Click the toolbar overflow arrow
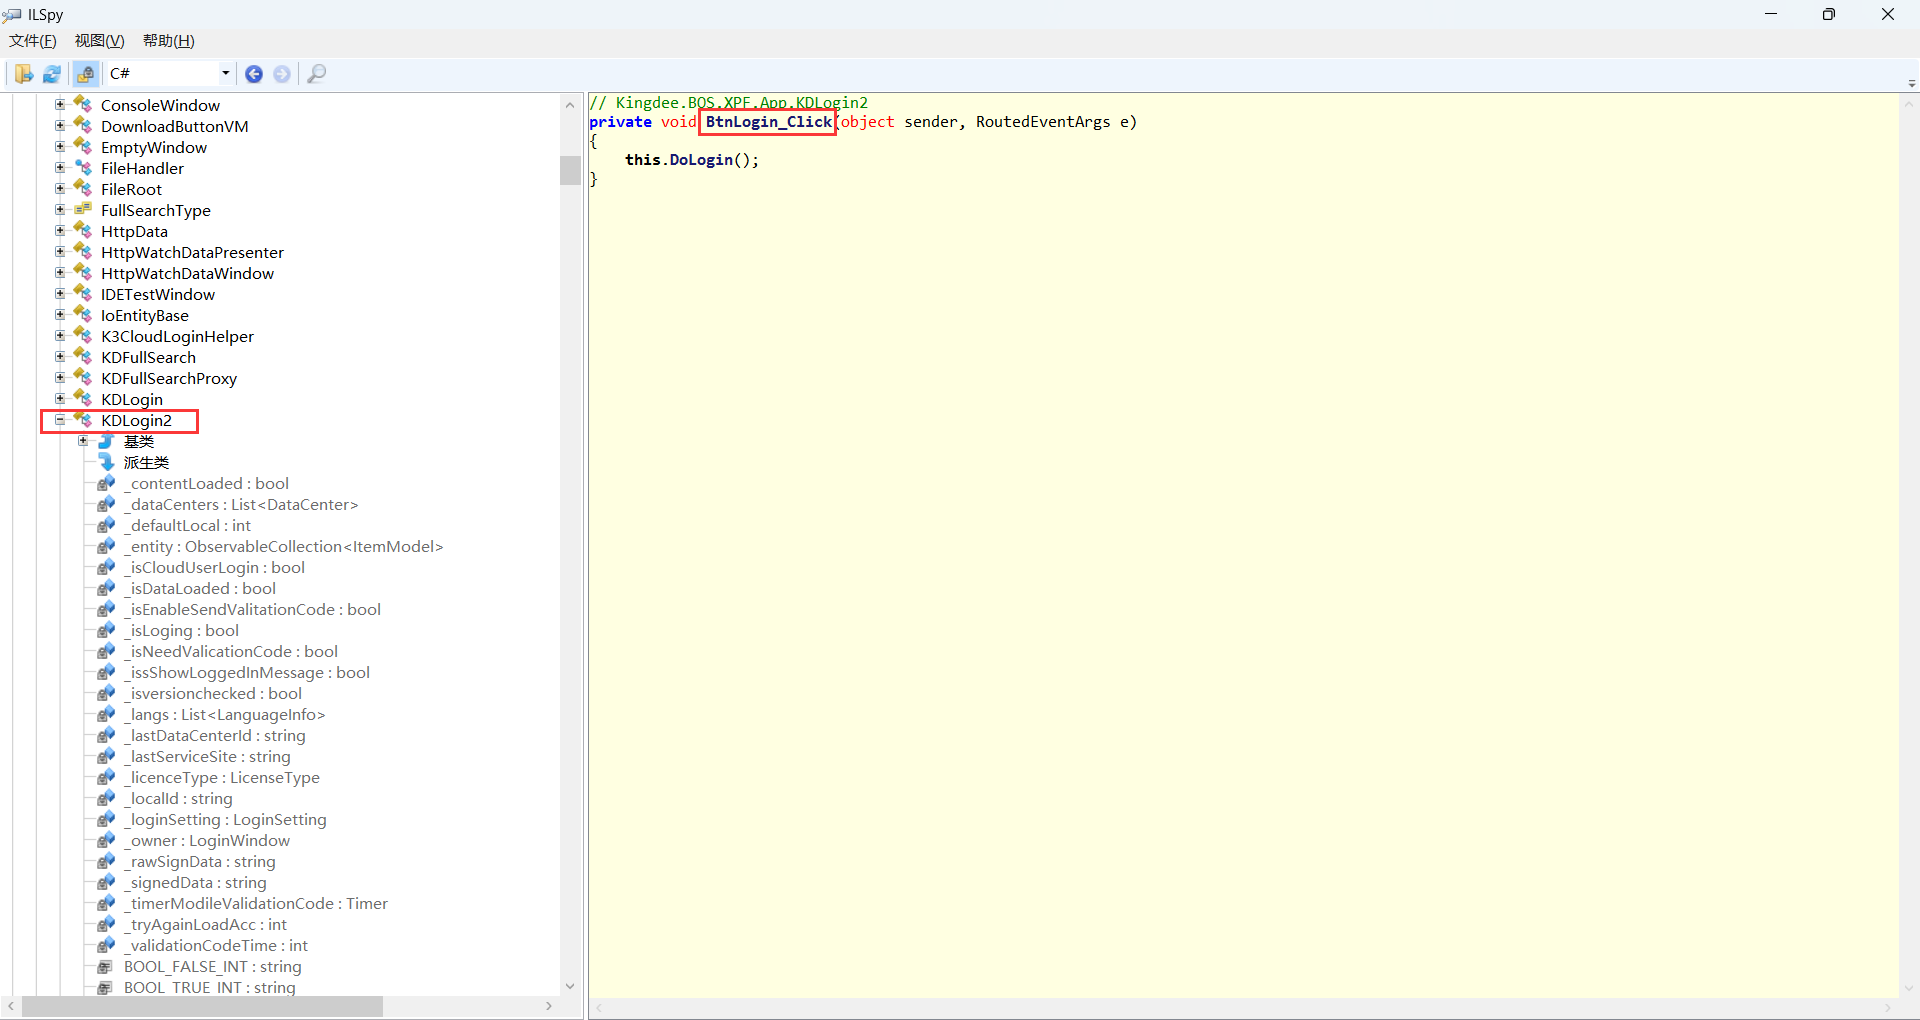Image resolution: width=1920 pixels, height=1020 pixels. coord(1911,84)
